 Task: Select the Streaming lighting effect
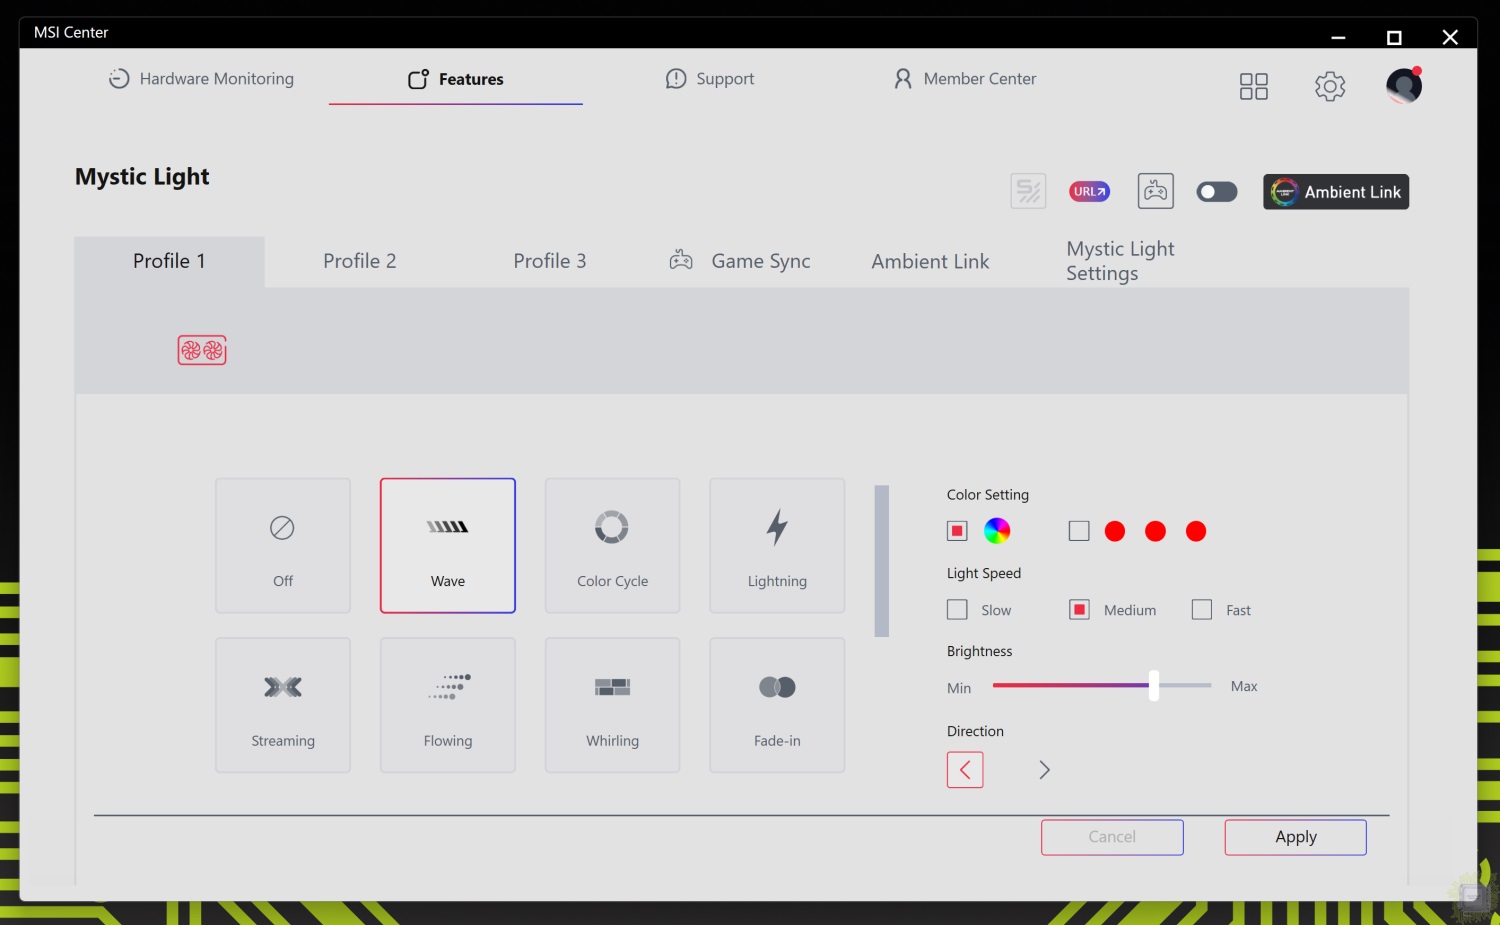(x=283, y=705)
